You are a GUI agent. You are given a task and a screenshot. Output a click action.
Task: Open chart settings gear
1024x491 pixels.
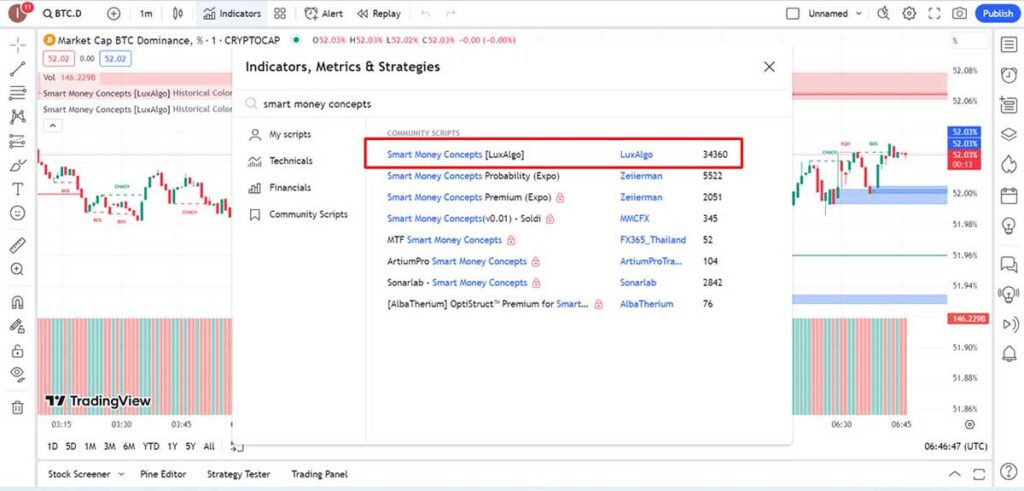(x=909, y=13)
